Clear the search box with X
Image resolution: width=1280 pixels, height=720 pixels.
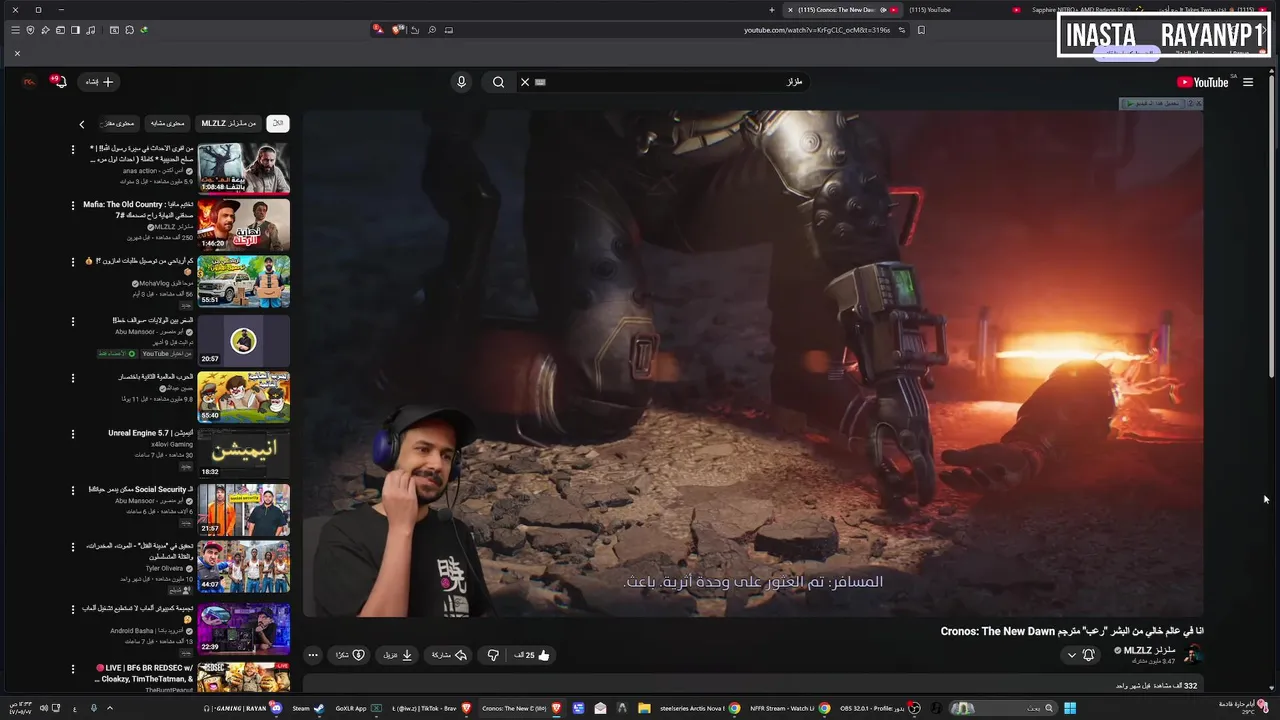(x=524, y=82)
